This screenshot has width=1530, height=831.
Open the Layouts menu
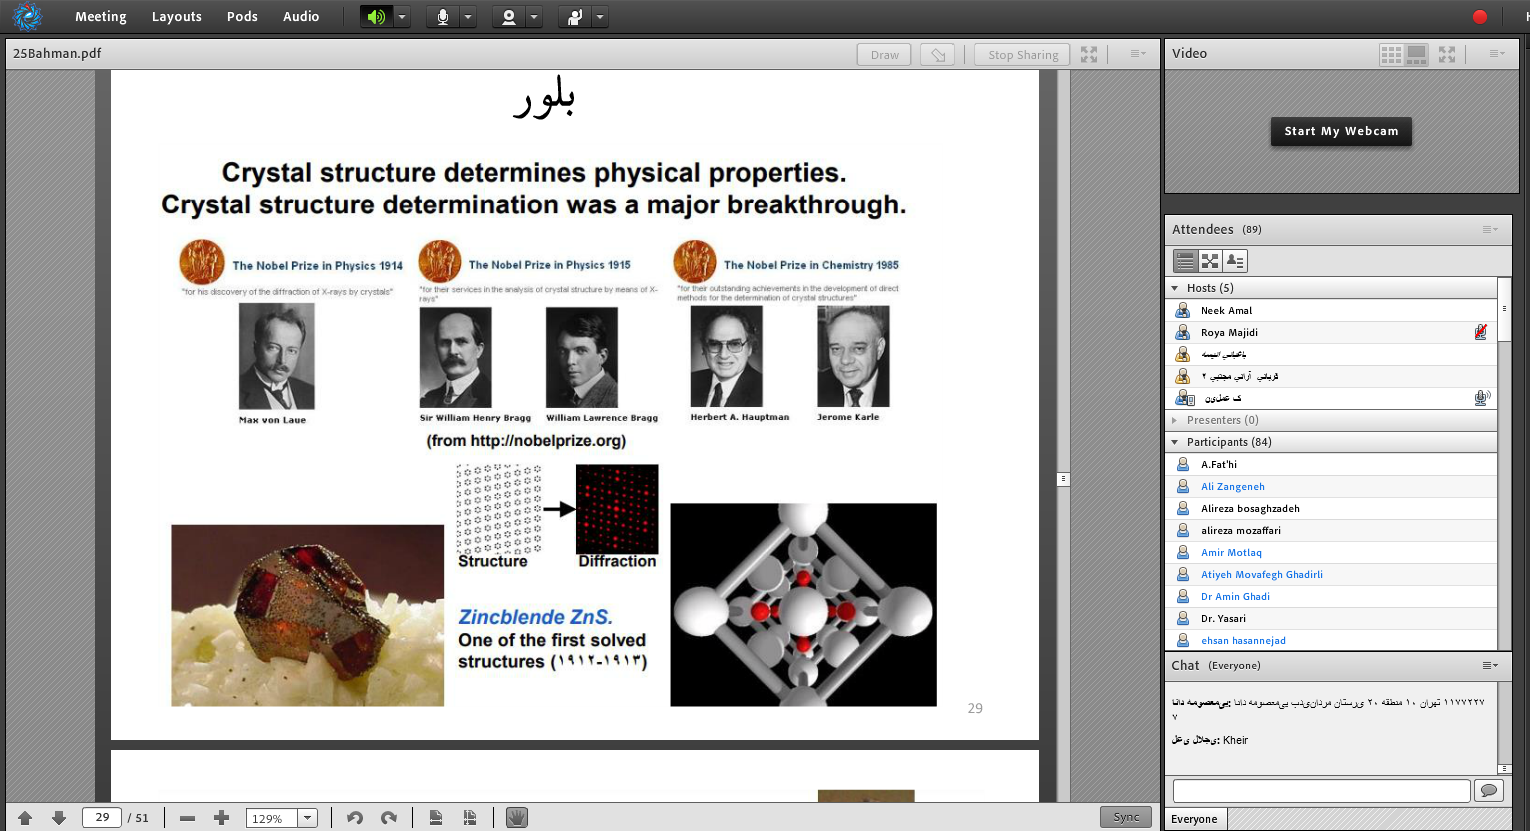tap(177, 16)
